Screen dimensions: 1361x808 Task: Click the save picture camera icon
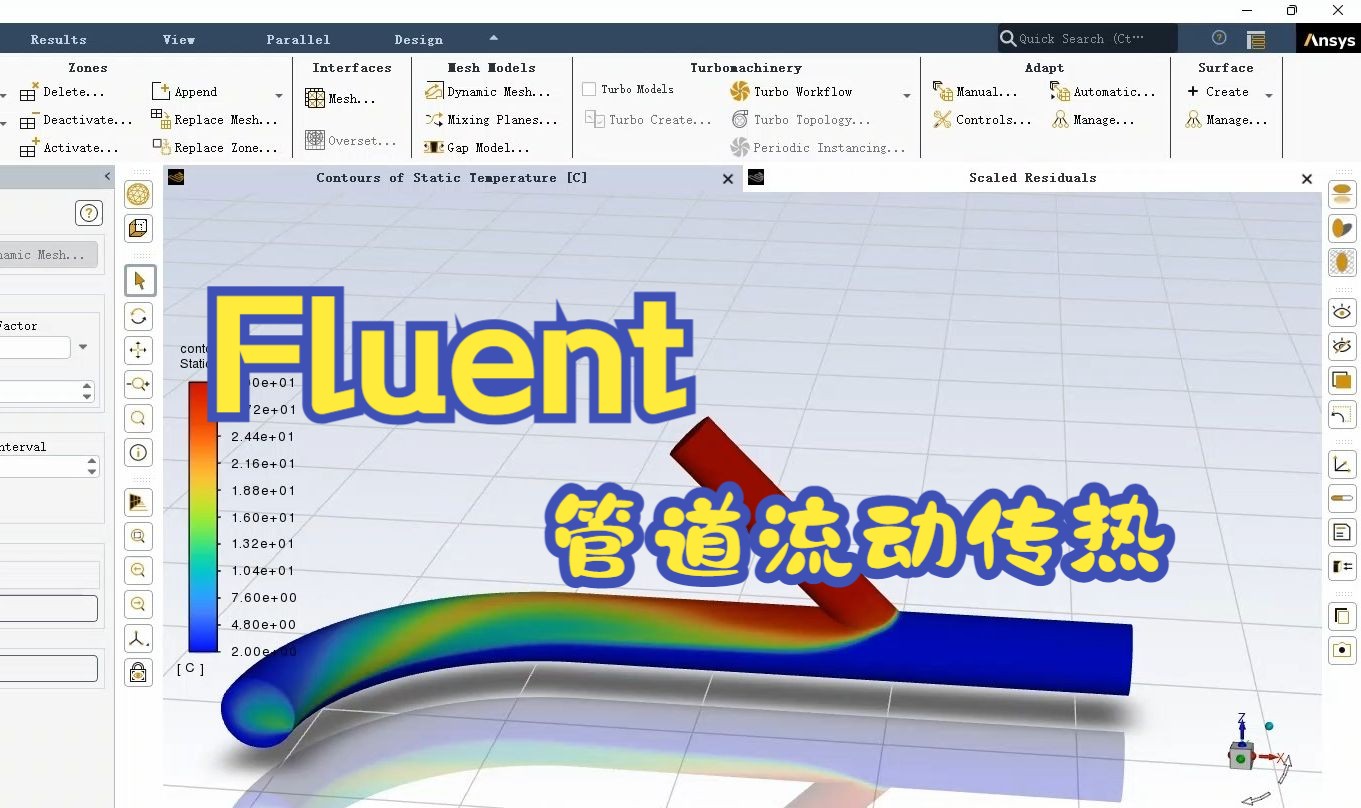[x=1342, y=650]
